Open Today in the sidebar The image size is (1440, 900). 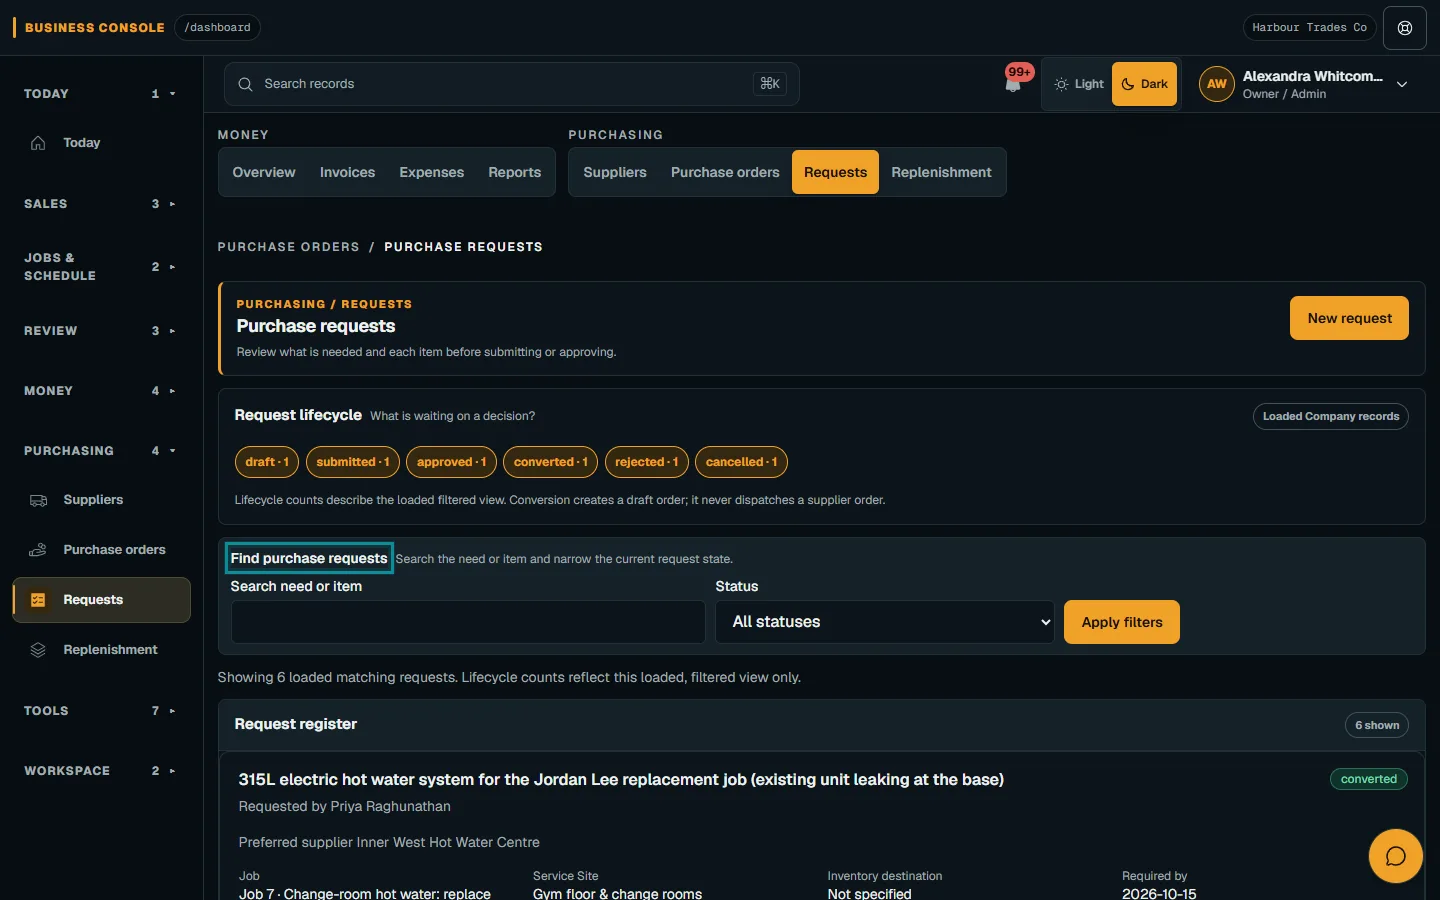[101, 143]
